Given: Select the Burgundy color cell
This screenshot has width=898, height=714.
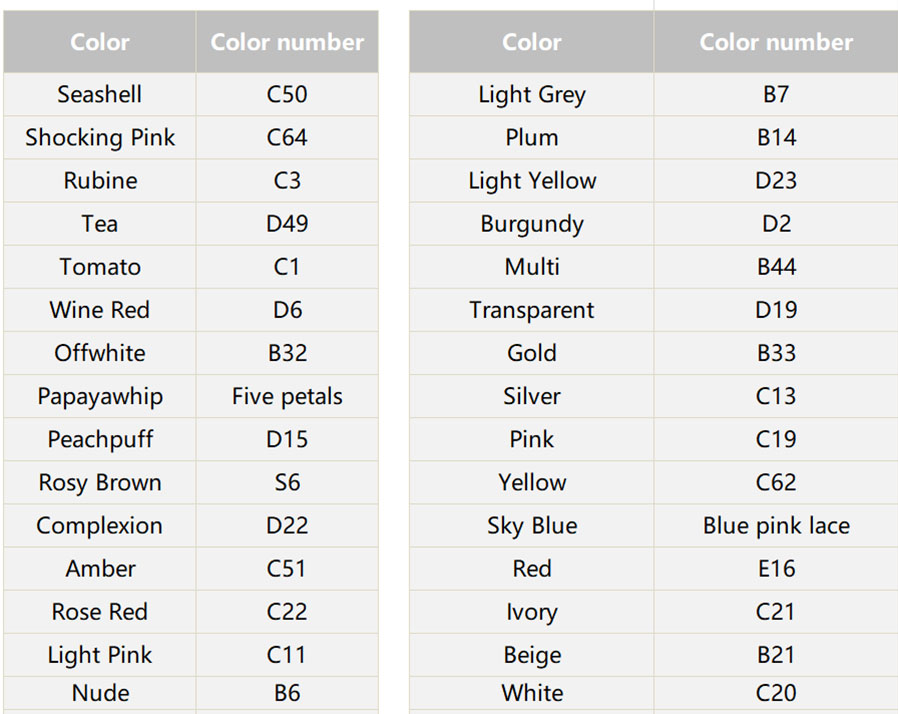Looking at the screenshot, I should (x=532, y=224).
